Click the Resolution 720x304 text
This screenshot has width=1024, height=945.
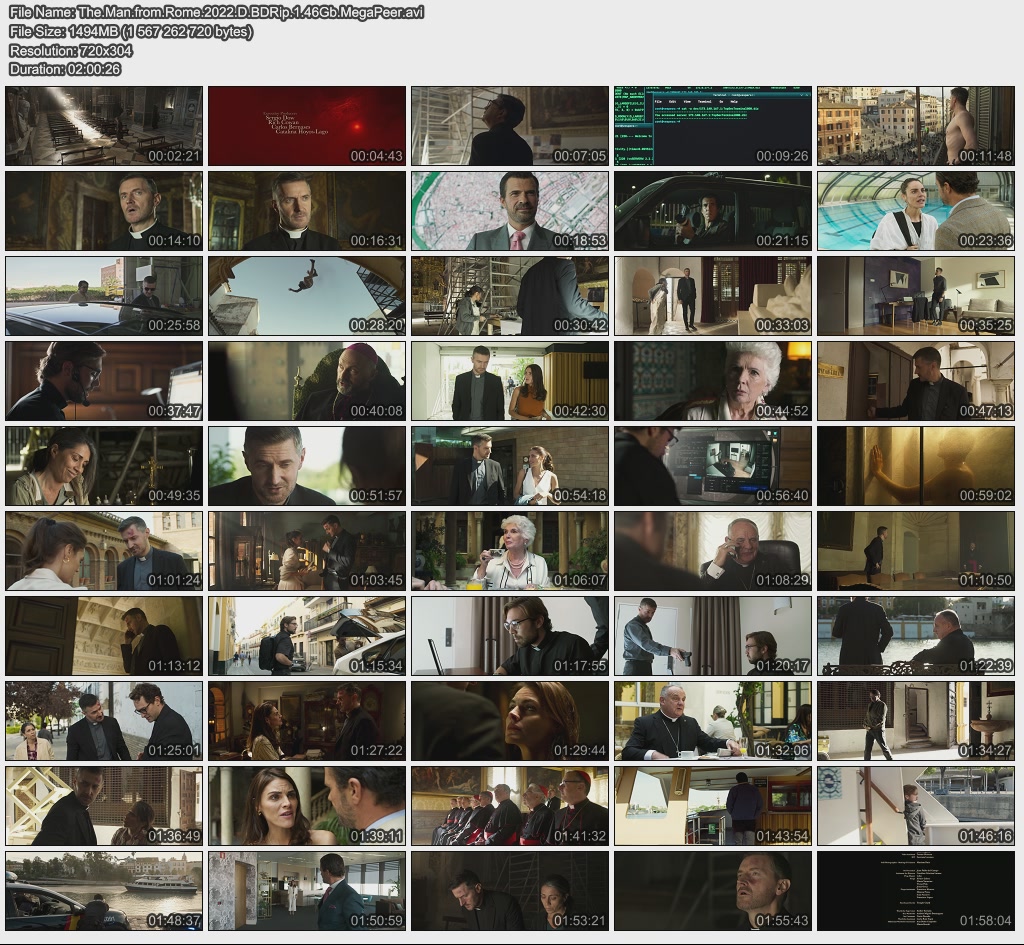(x=71, y=50)
